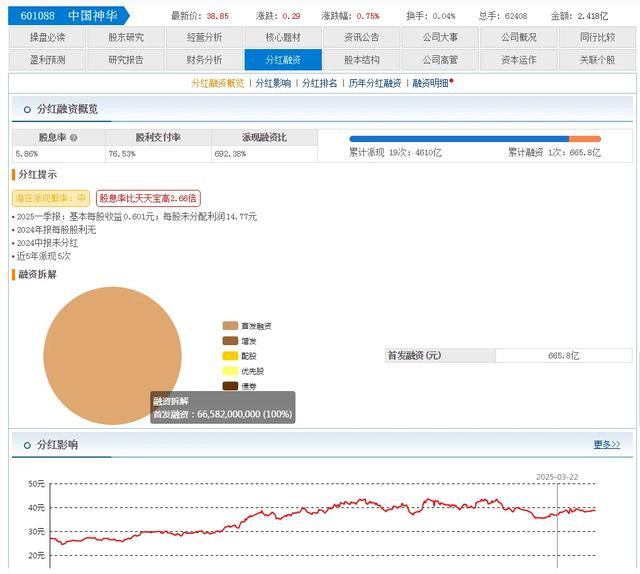This screenshot has height=574, width=640.
Task: Jump to 分红融资概览 section link
Action: pos(218,83)
